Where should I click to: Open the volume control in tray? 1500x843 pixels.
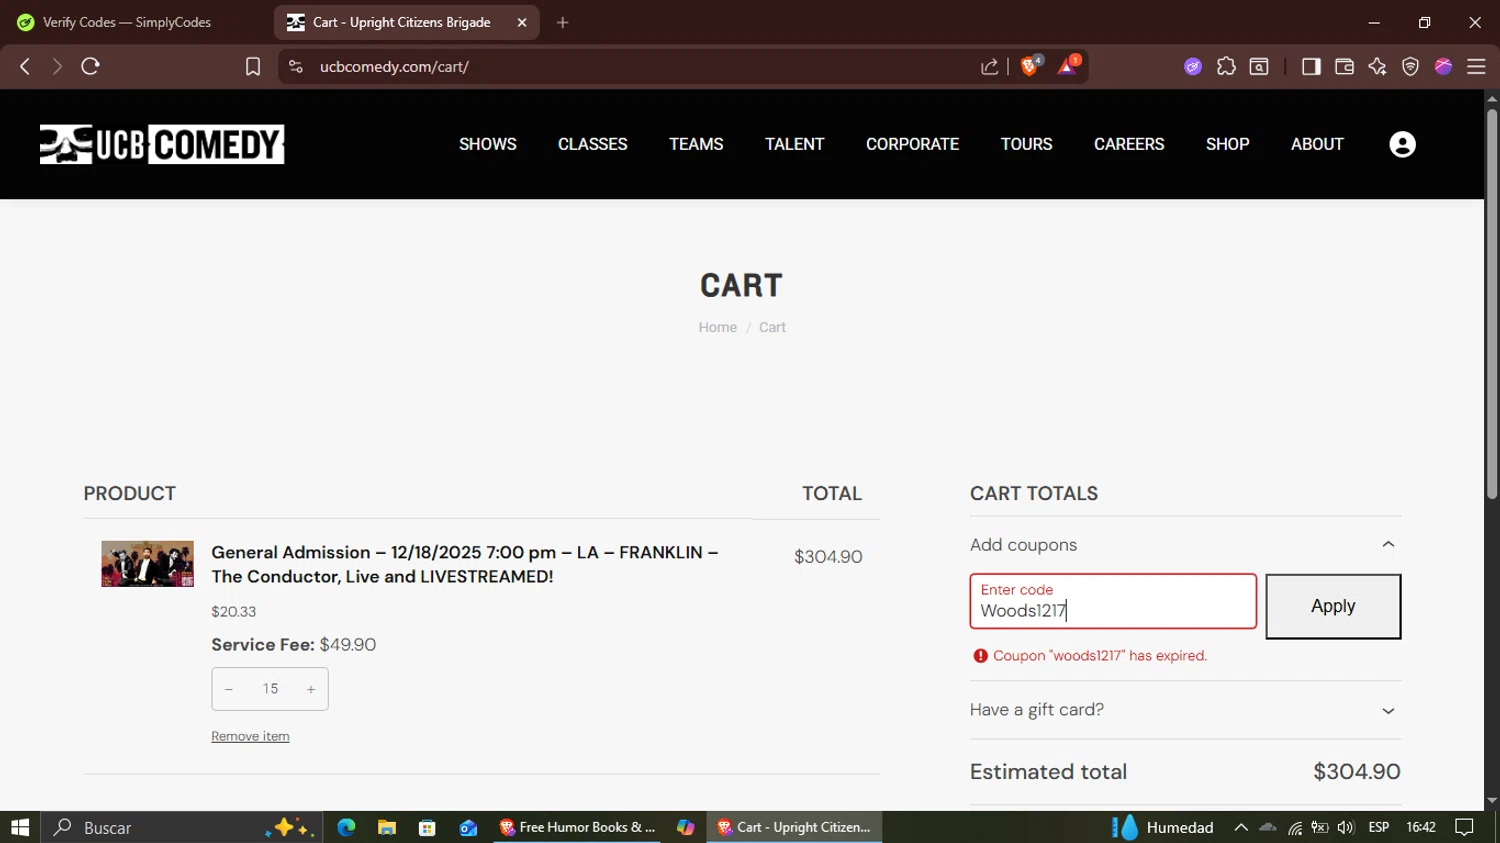tap(1346, 827)
